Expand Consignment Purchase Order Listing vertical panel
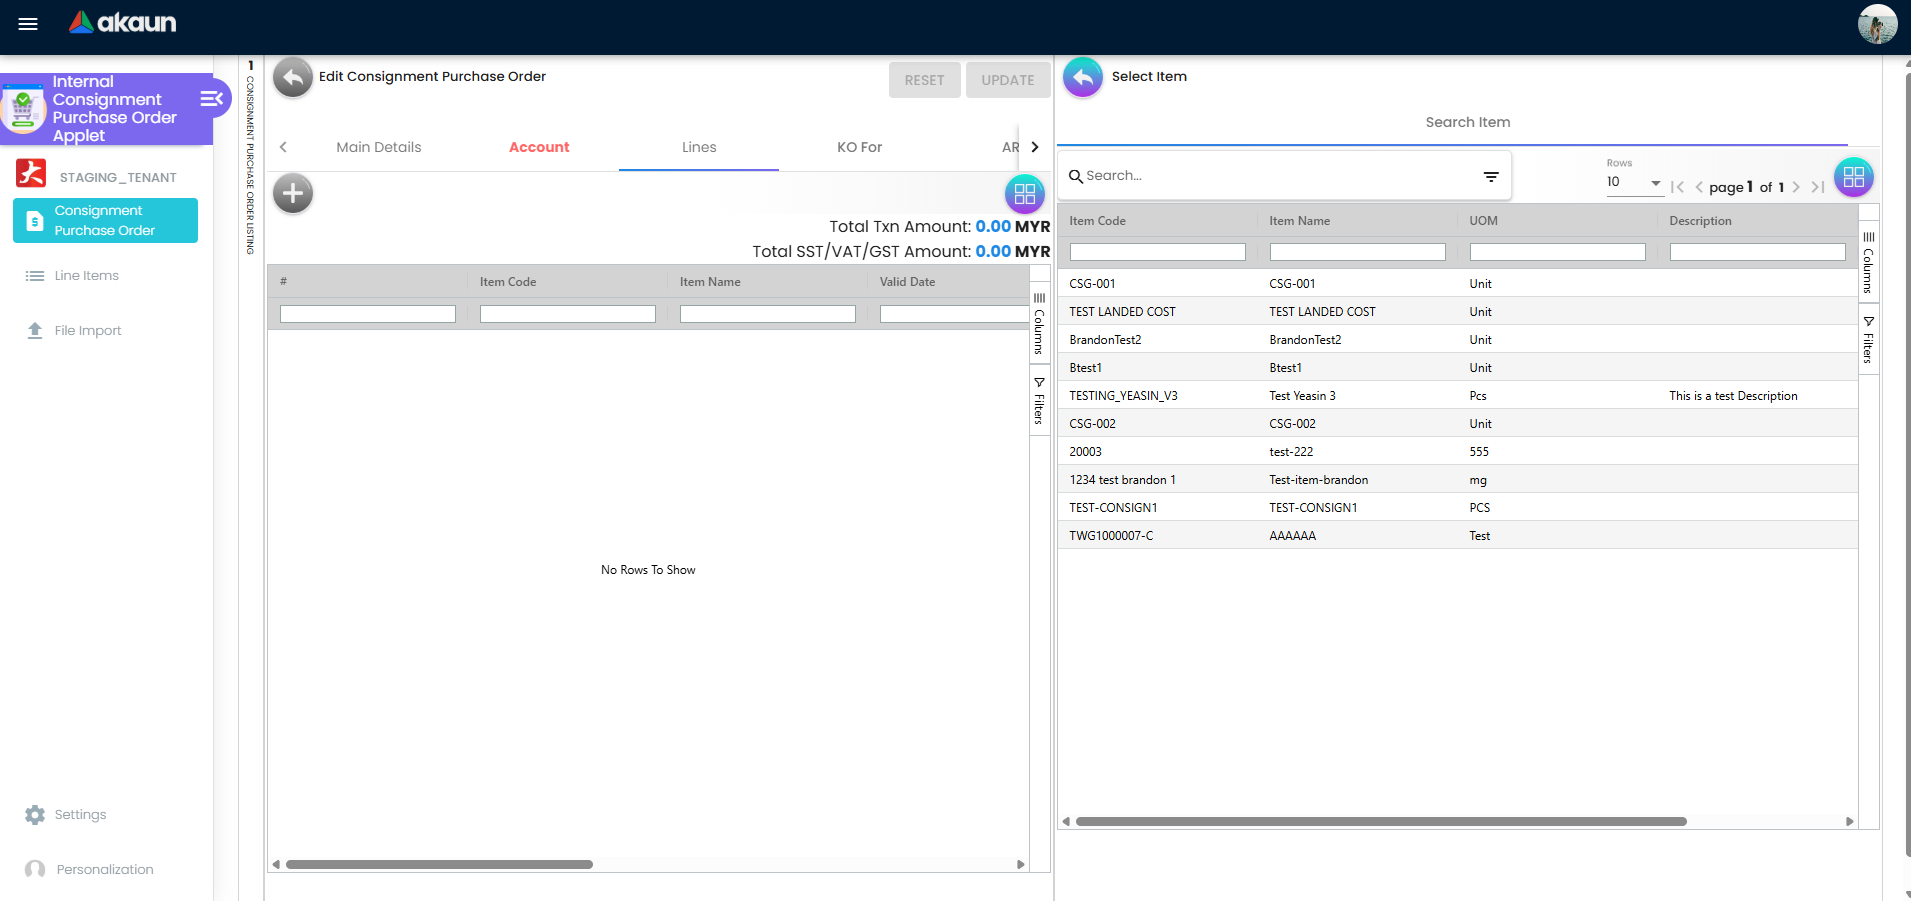Viewport: 1911px width, 901px height. (x=250, y=157)
